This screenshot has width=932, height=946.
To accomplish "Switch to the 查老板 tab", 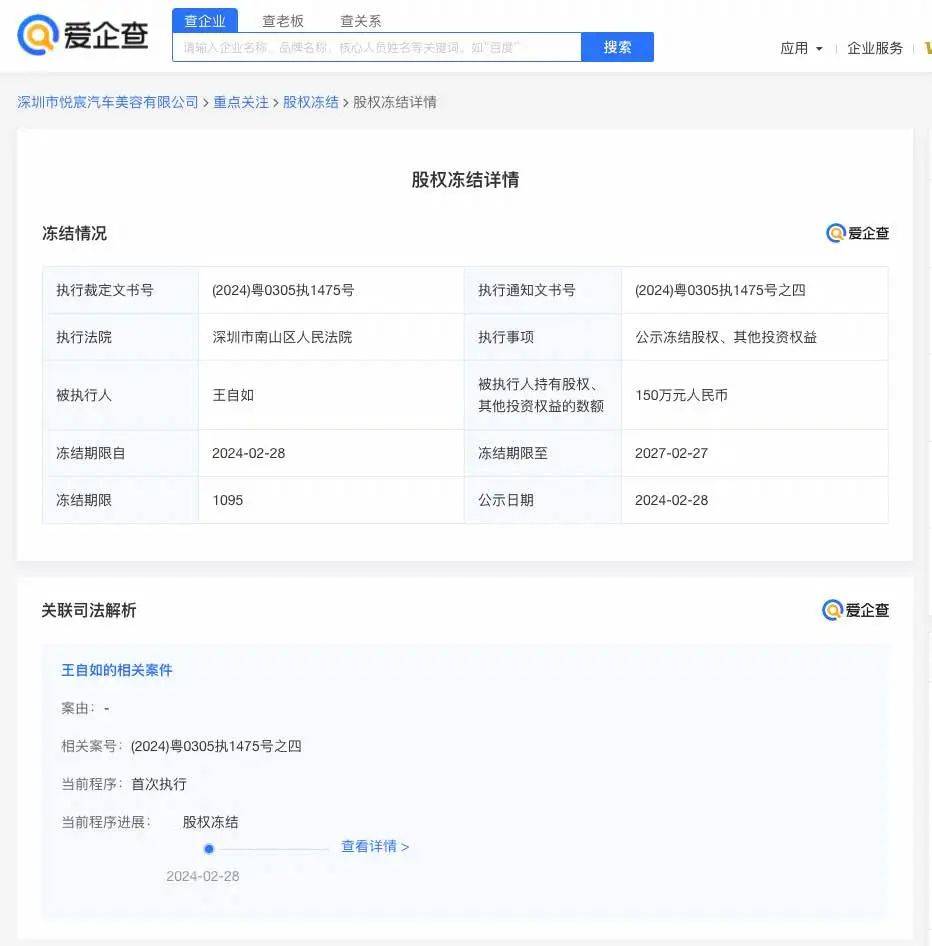I will click(x=283, y=21).
